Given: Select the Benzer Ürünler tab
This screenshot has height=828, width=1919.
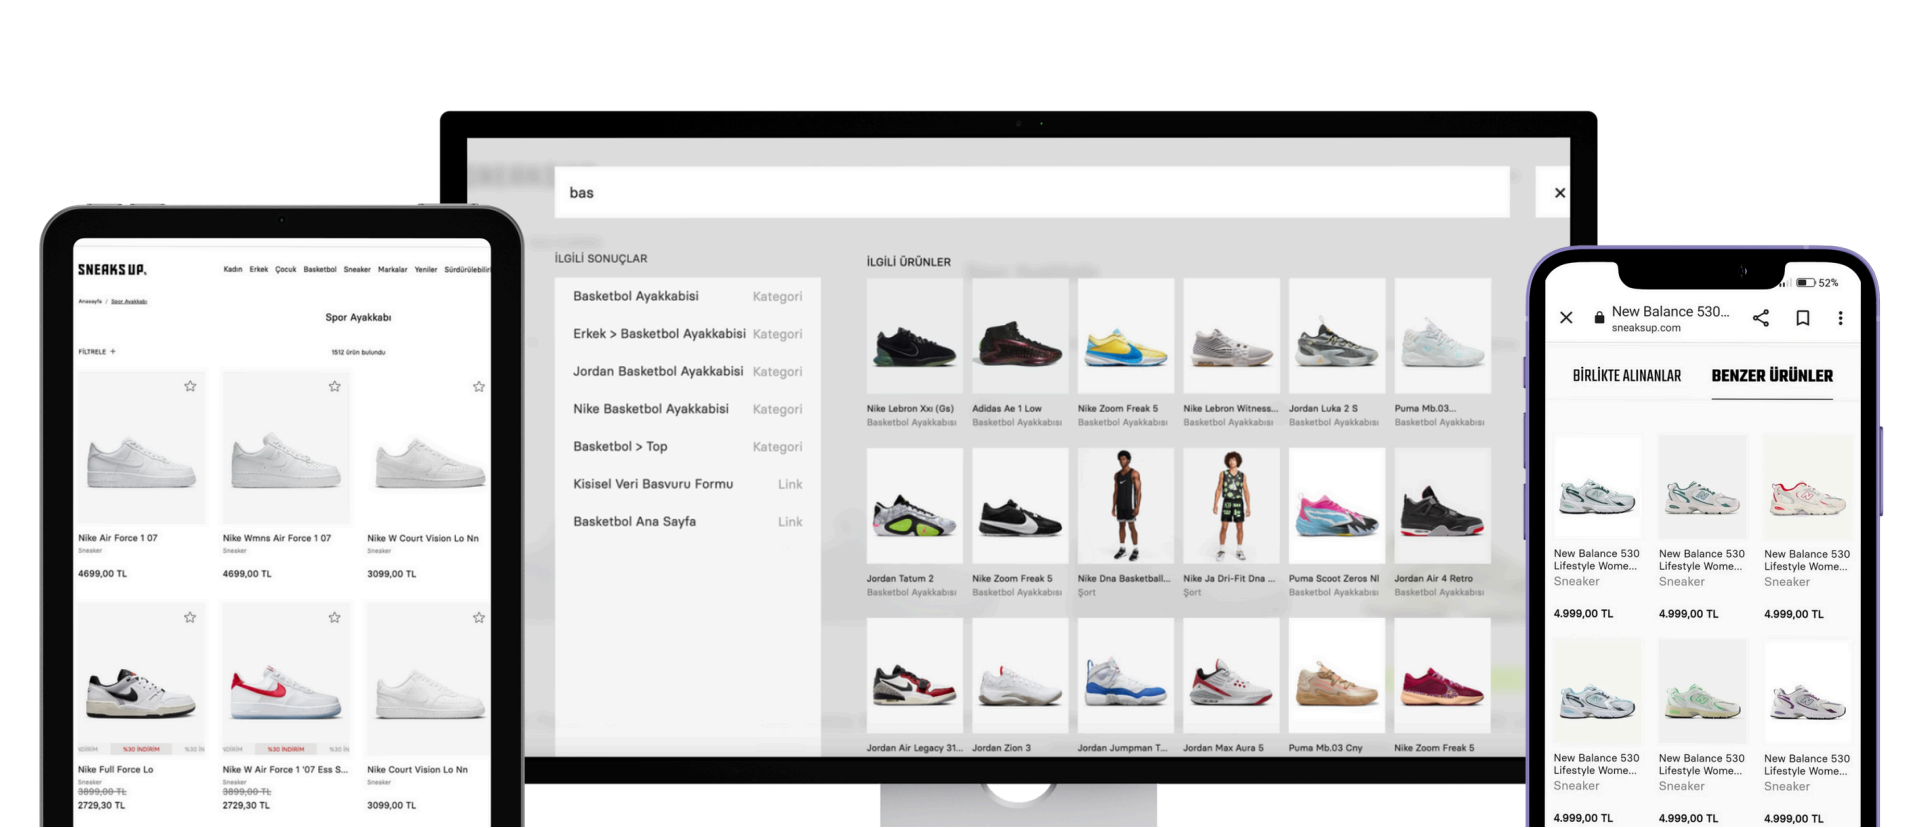Looking at the screenshot, I should (x=1771, y=376).
